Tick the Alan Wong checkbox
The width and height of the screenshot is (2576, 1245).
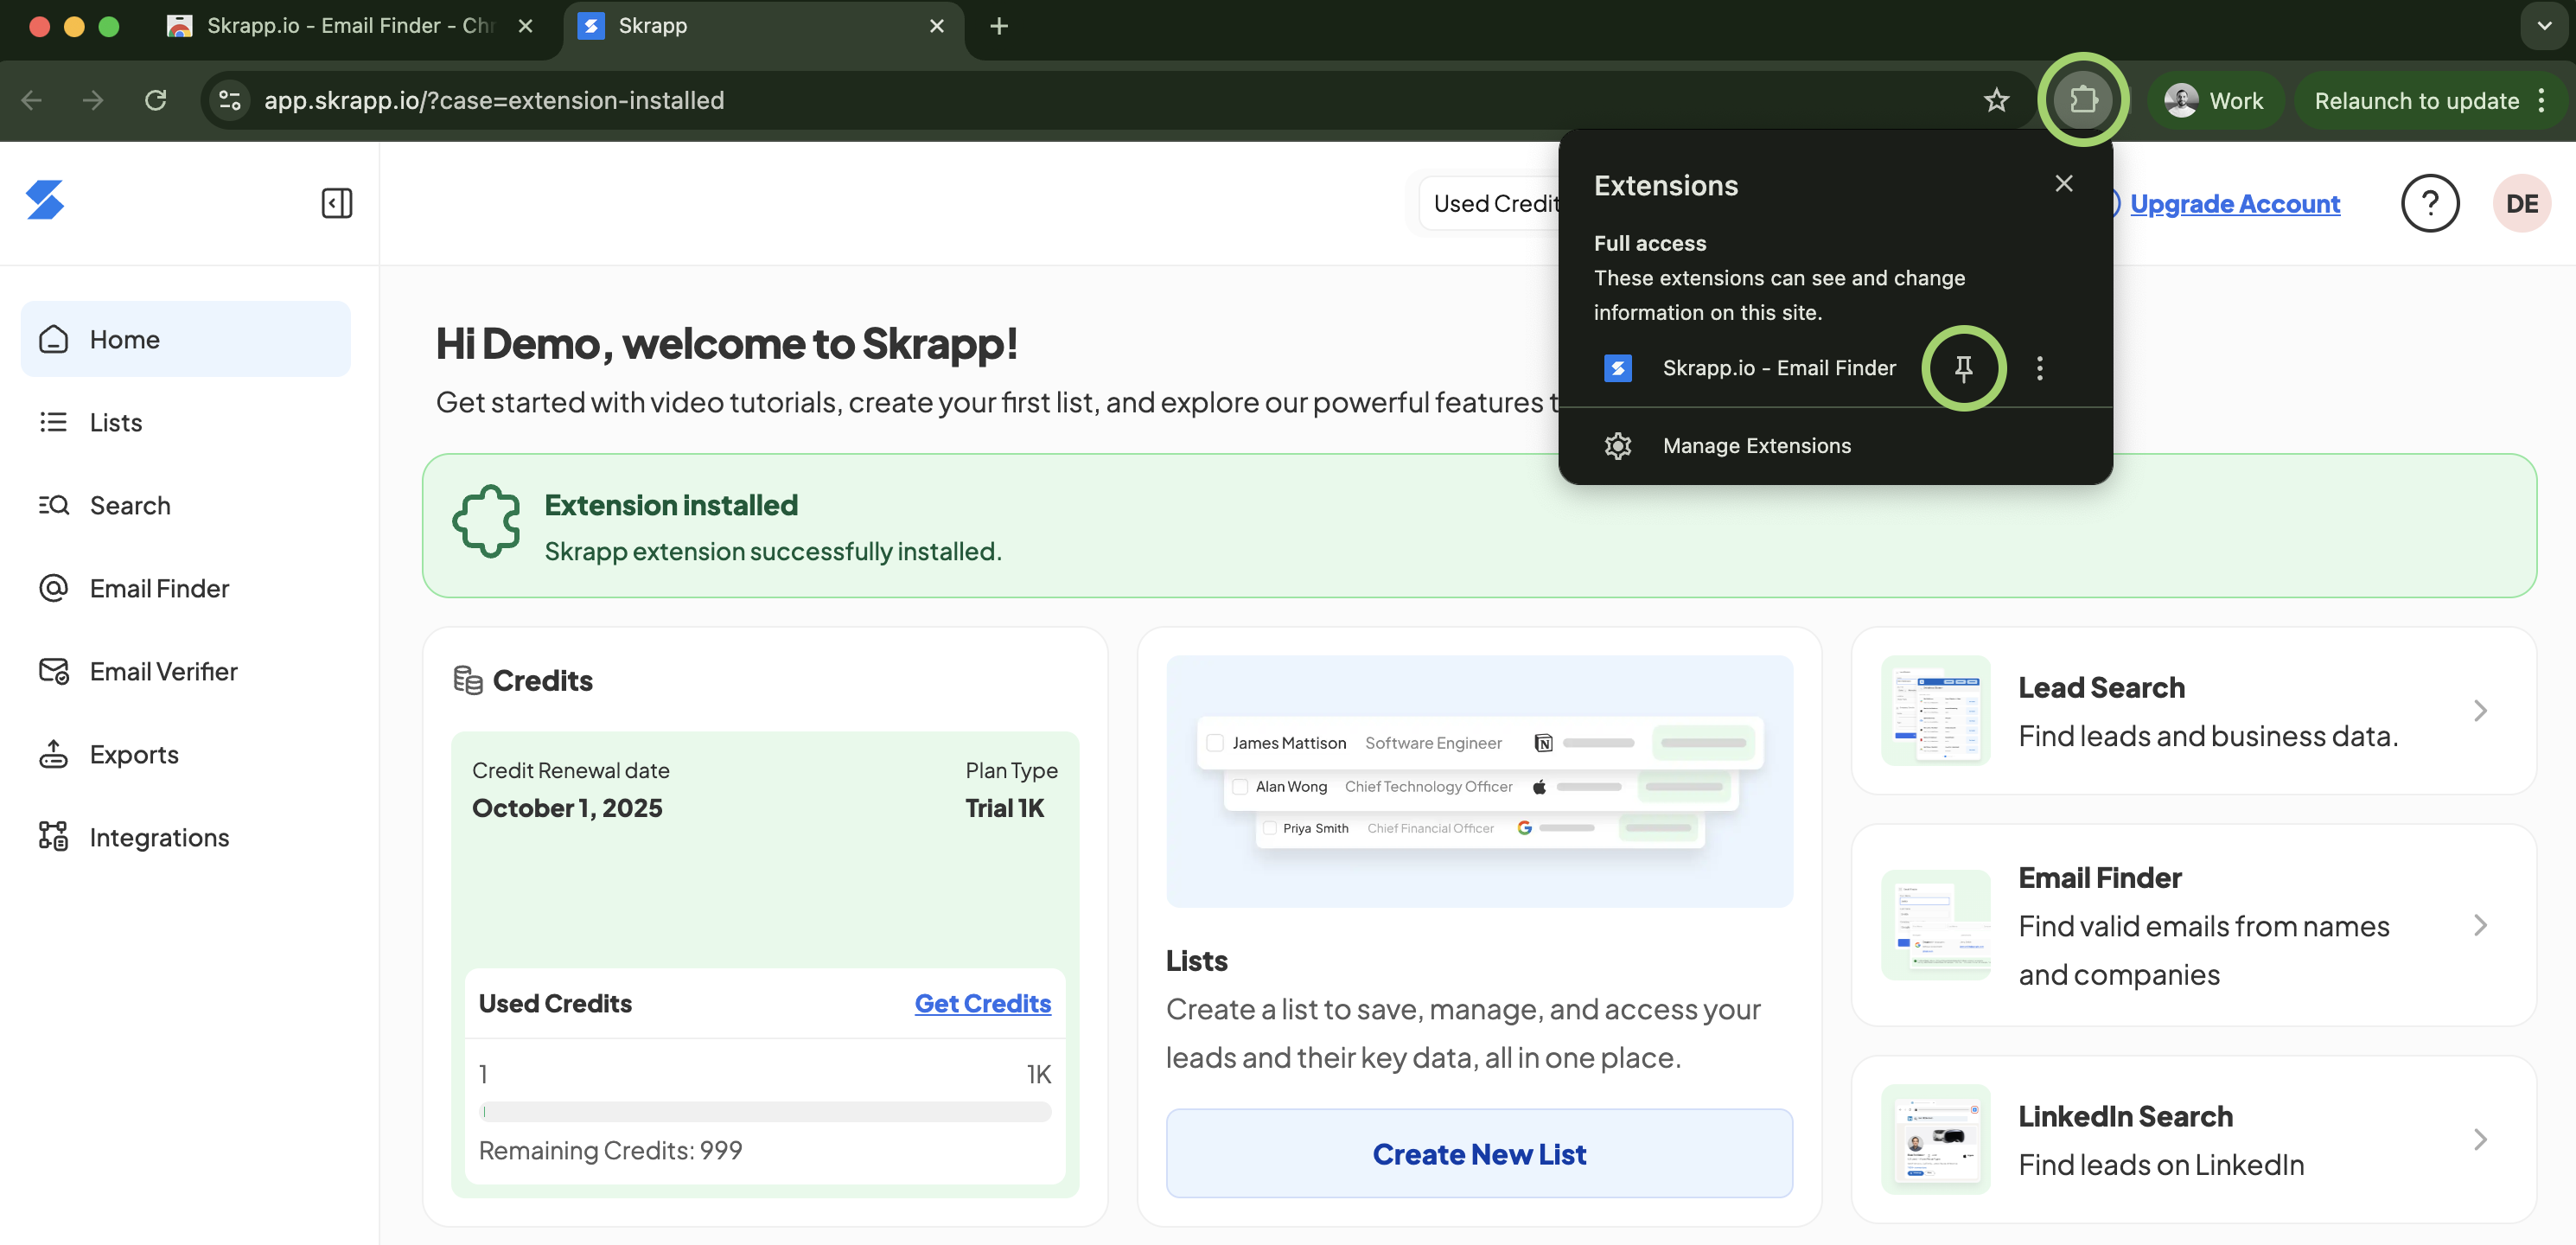click(1240, 787)
